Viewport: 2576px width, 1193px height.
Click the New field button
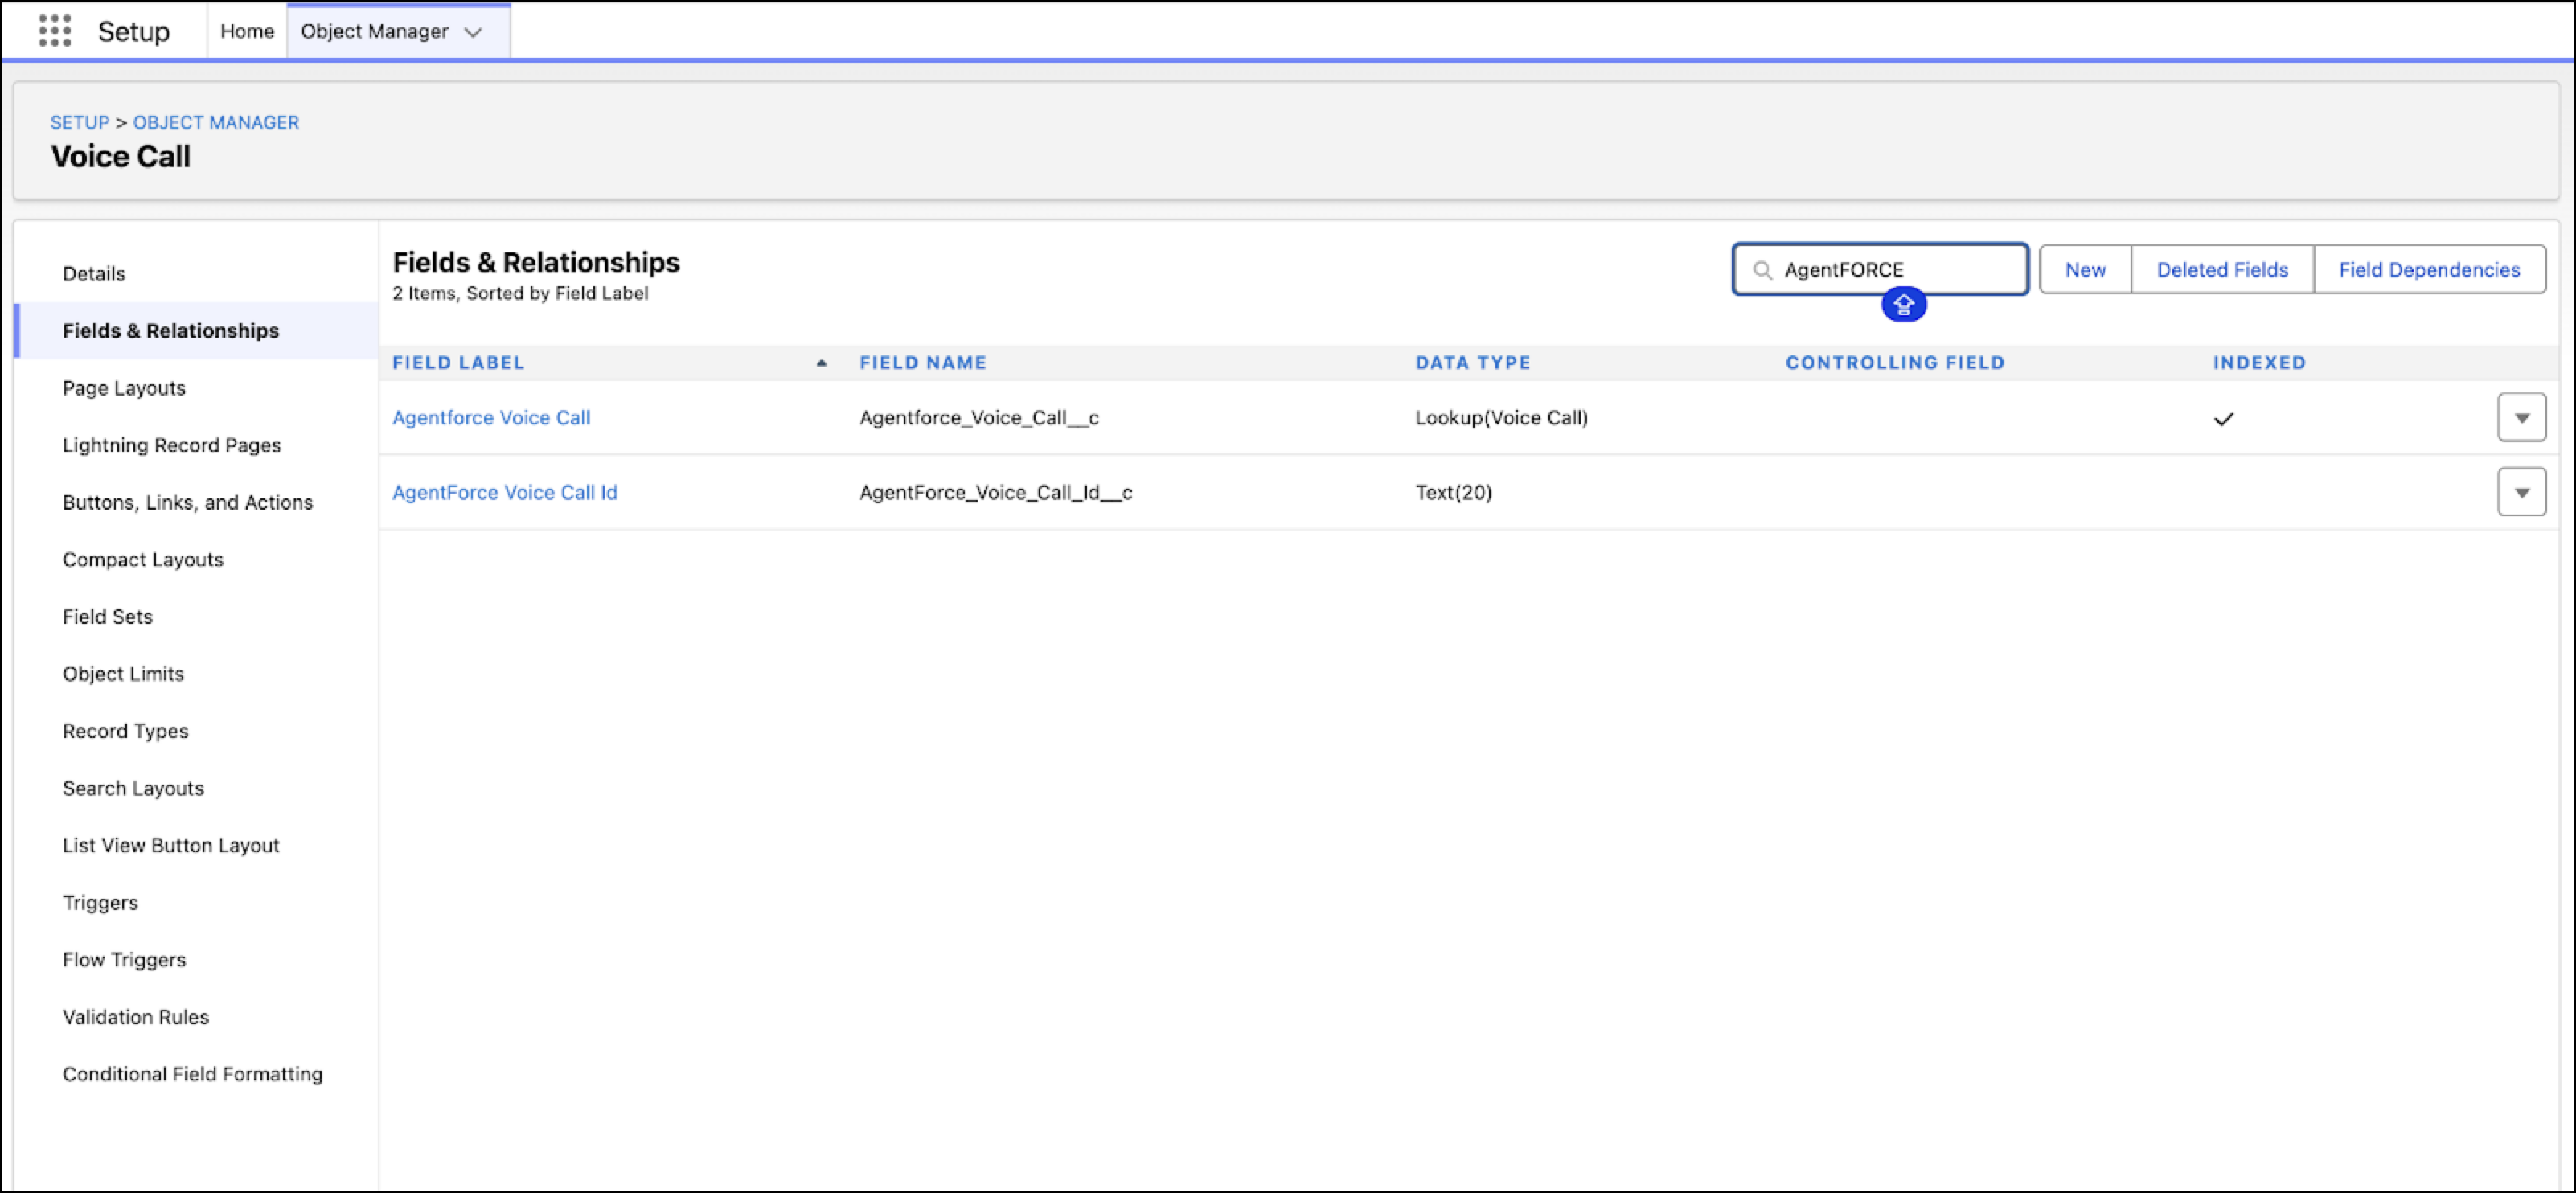click(x=2085, y=270)
